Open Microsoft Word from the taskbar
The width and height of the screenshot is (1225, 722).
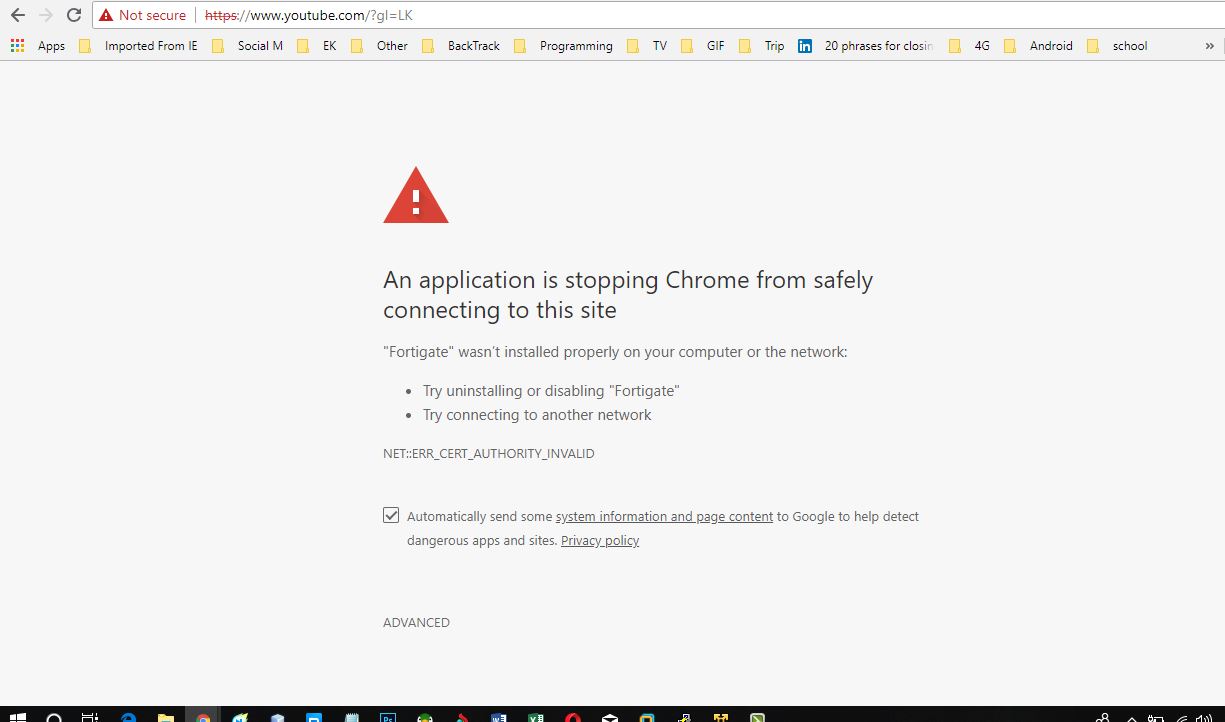point(499,716)
